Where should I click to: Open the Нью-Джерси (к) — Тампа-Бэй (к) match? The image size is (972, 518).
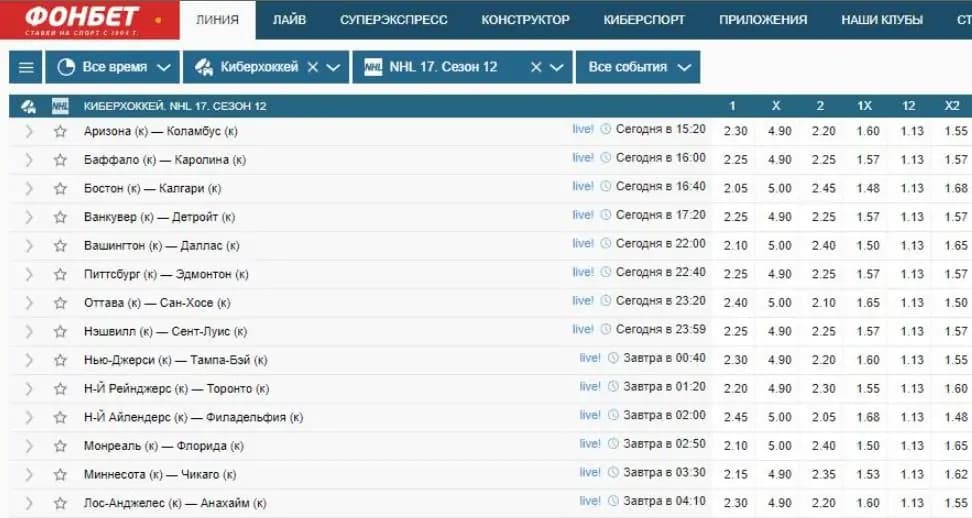pos(176,360)
